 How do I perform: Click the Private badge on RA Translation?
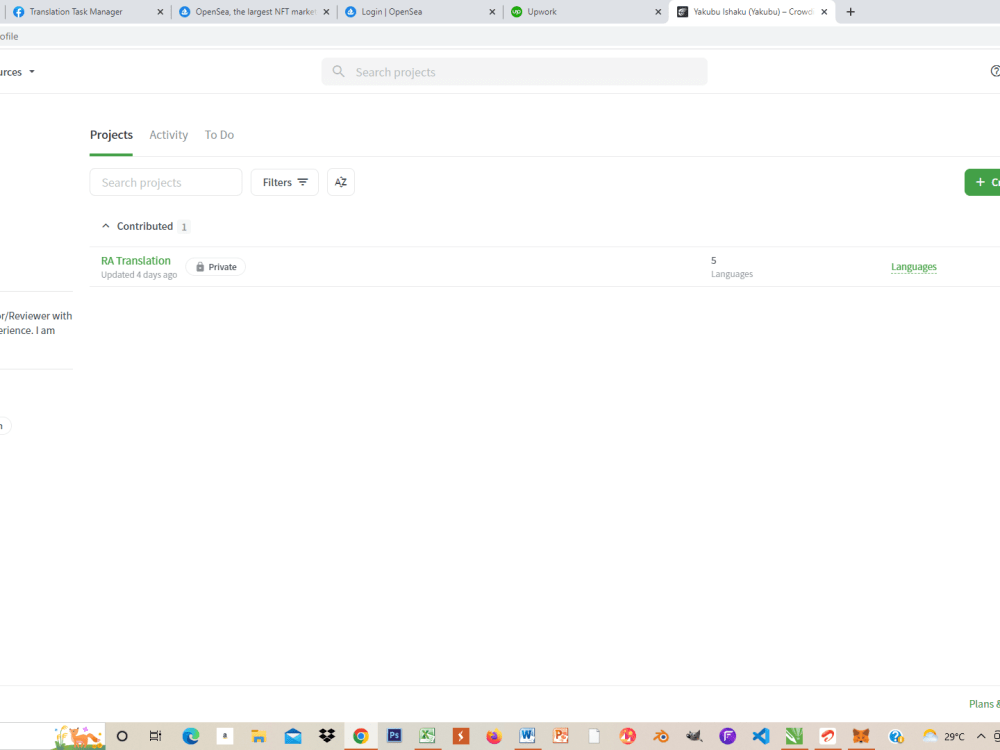216,267
